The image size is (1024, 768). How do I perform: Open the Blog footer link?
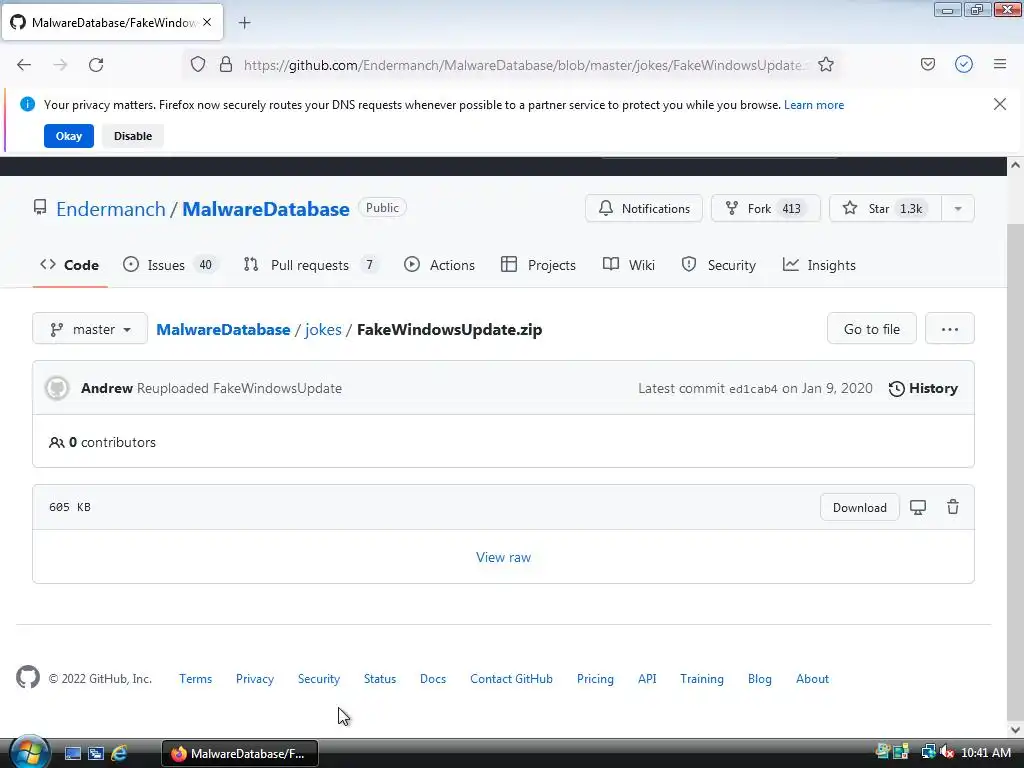click(760, 679)
